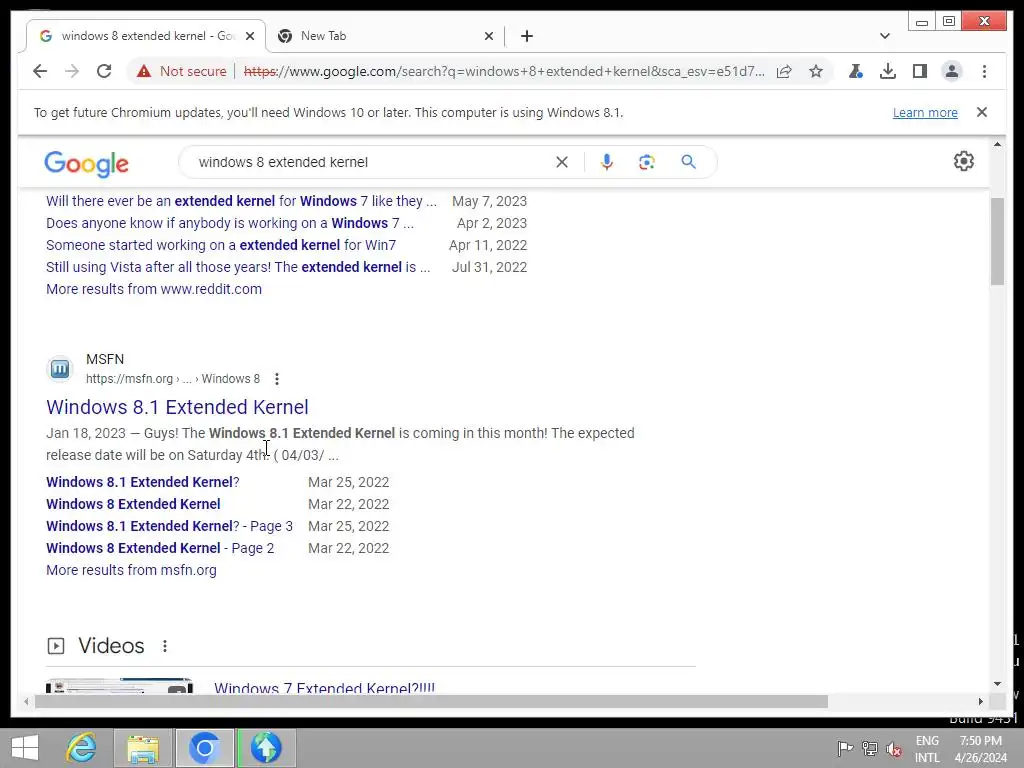Screen dimensions: 1024x768
Task: Open 'Someone started working on a extended kernel' link
Action: [221, 245]
